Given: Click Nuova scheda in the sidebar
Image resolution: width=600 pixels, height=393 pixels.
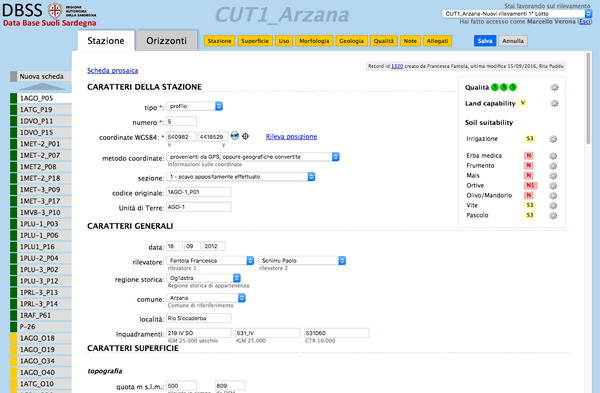Looking at the screenshot, I should tap(41, 77).
